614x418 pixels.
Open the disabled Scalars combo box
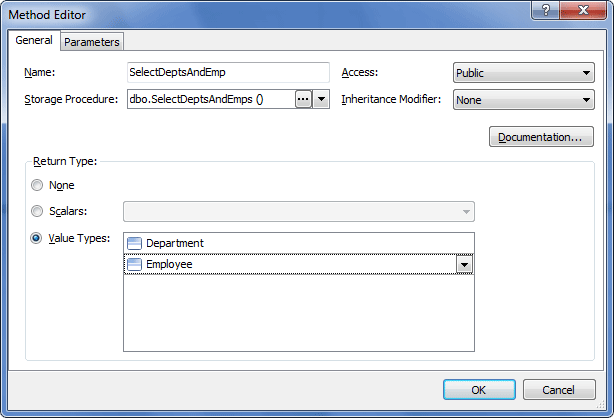299,212
